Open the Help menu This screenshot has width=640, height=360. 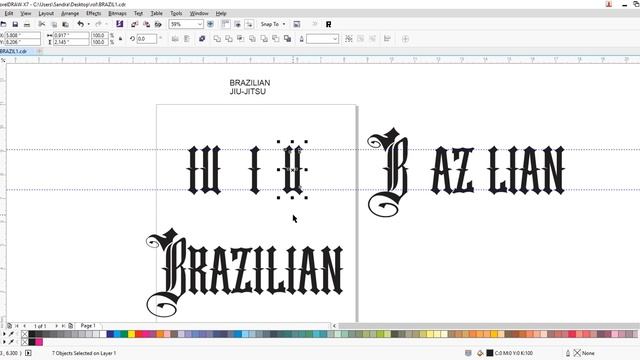tap(221, 13)
